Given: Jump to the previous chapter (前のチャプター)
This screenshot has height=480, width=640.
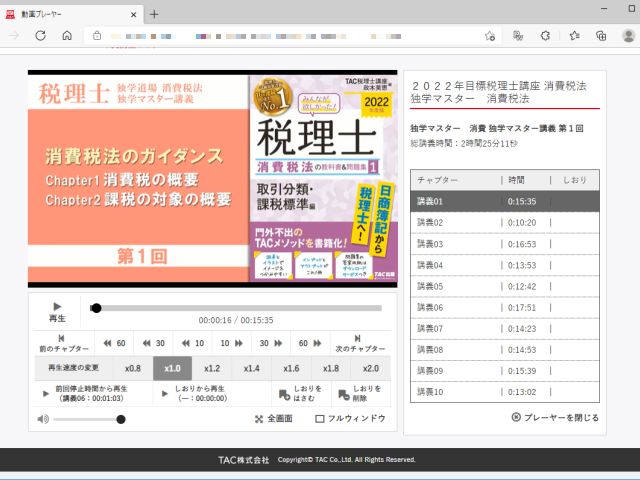Looking at the screenshot, I should coord(61,343).
